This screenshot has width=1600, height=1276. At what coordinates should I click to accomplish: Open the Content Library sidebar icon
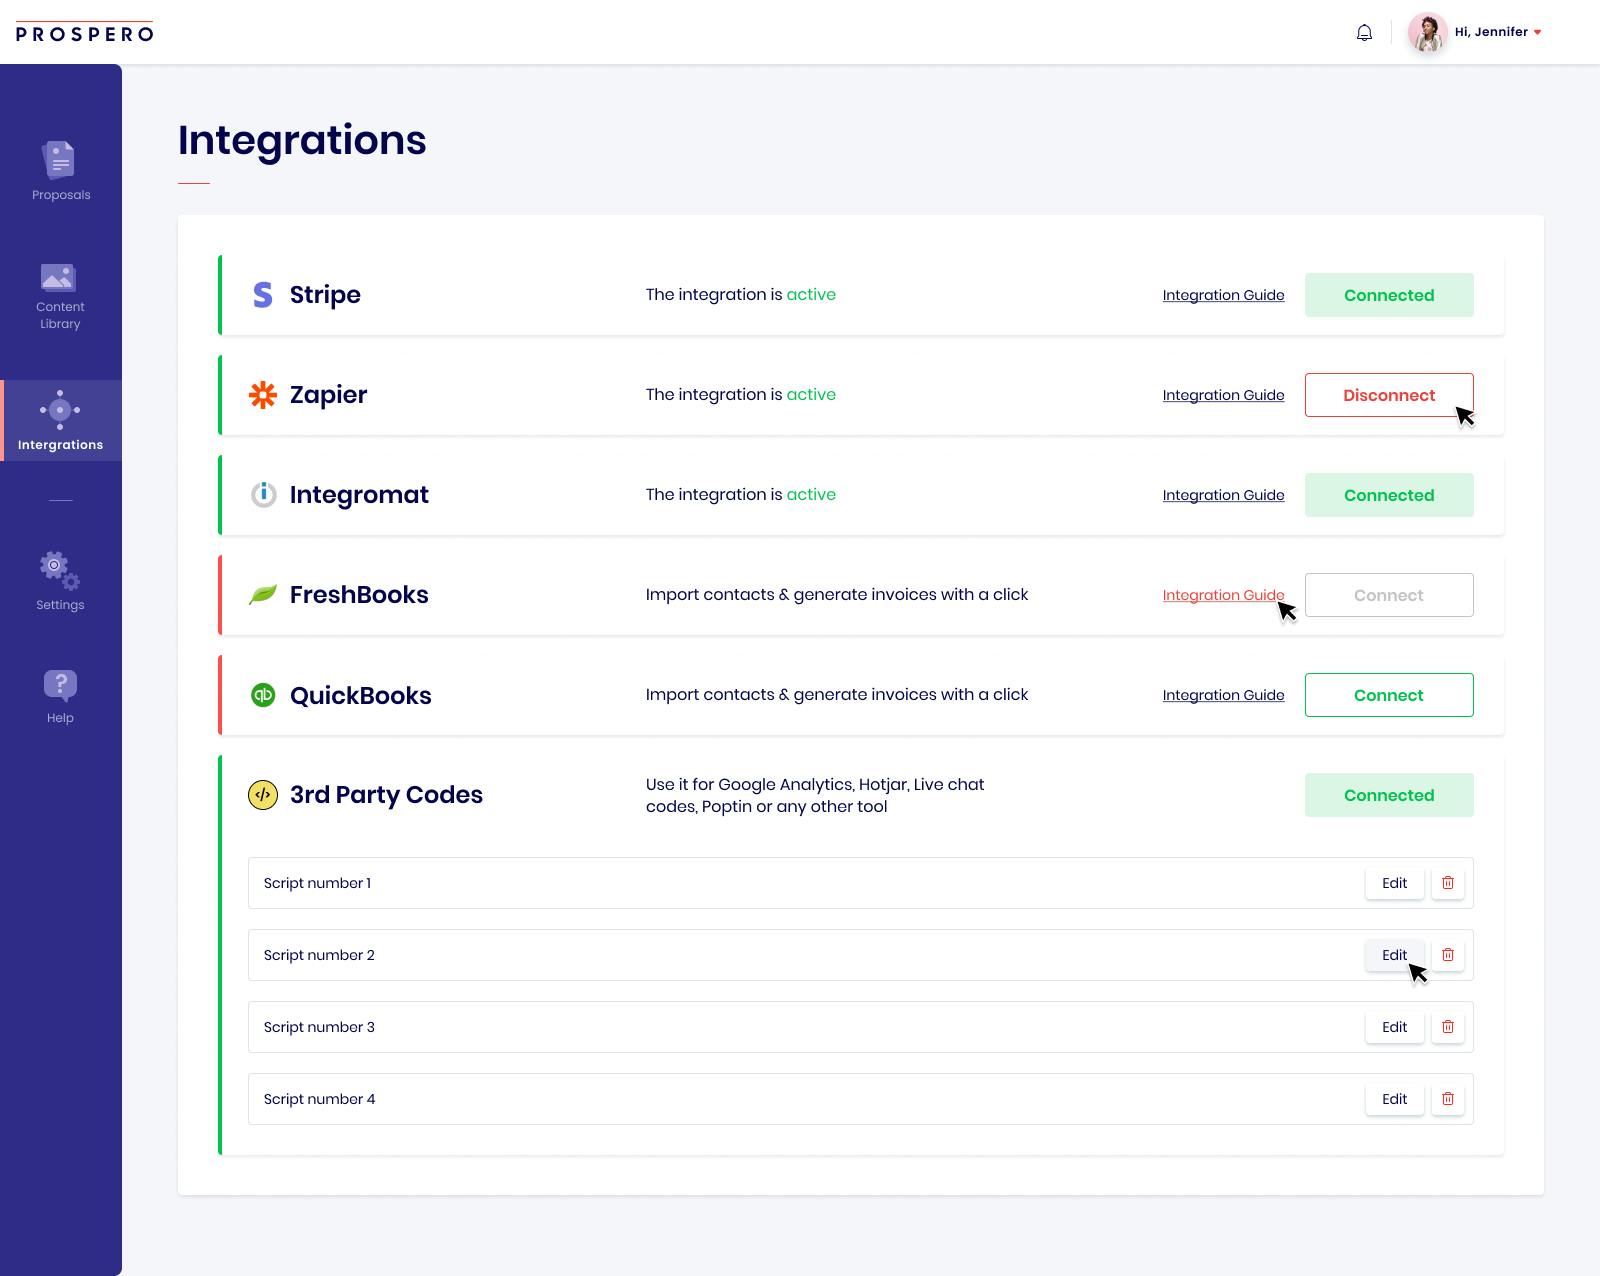click(58, 277)
